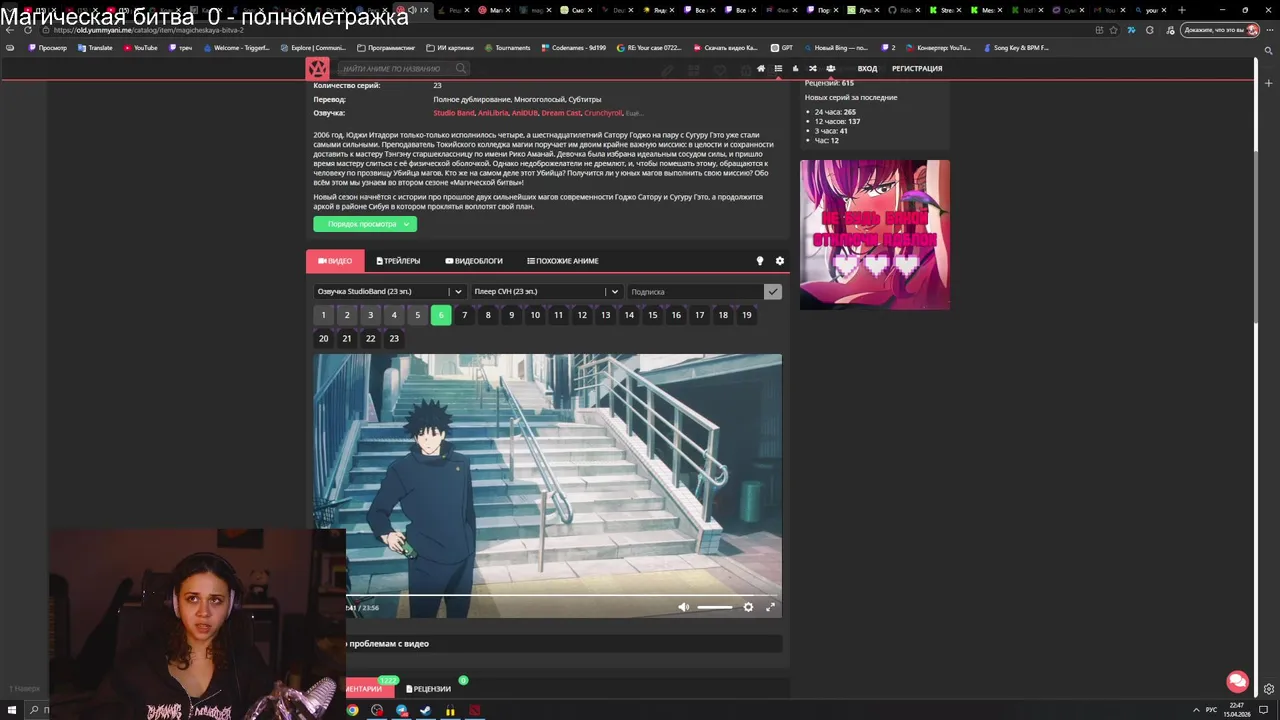1280x720 pixels.
Task: Switch to the Видеоблоги tab
Action: click(x=474, y=261)
